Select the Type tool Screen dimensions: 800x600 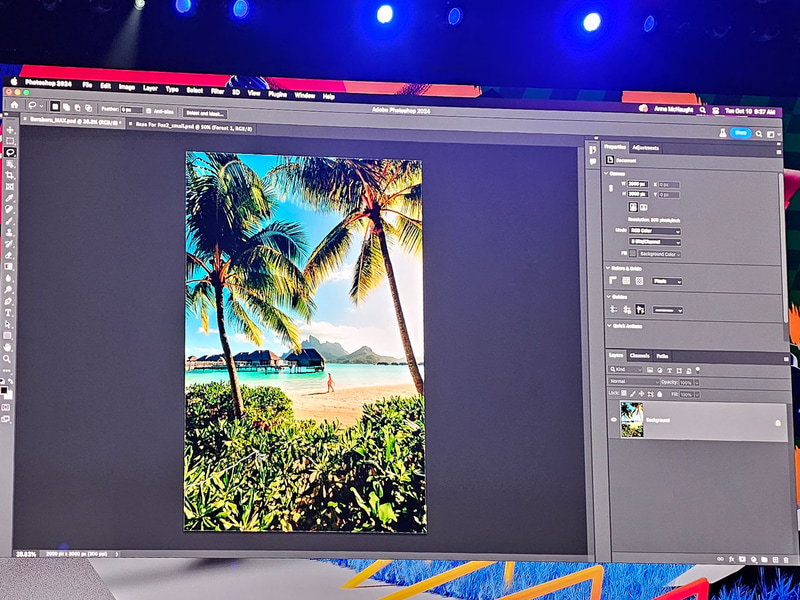(x=8, y=312)
